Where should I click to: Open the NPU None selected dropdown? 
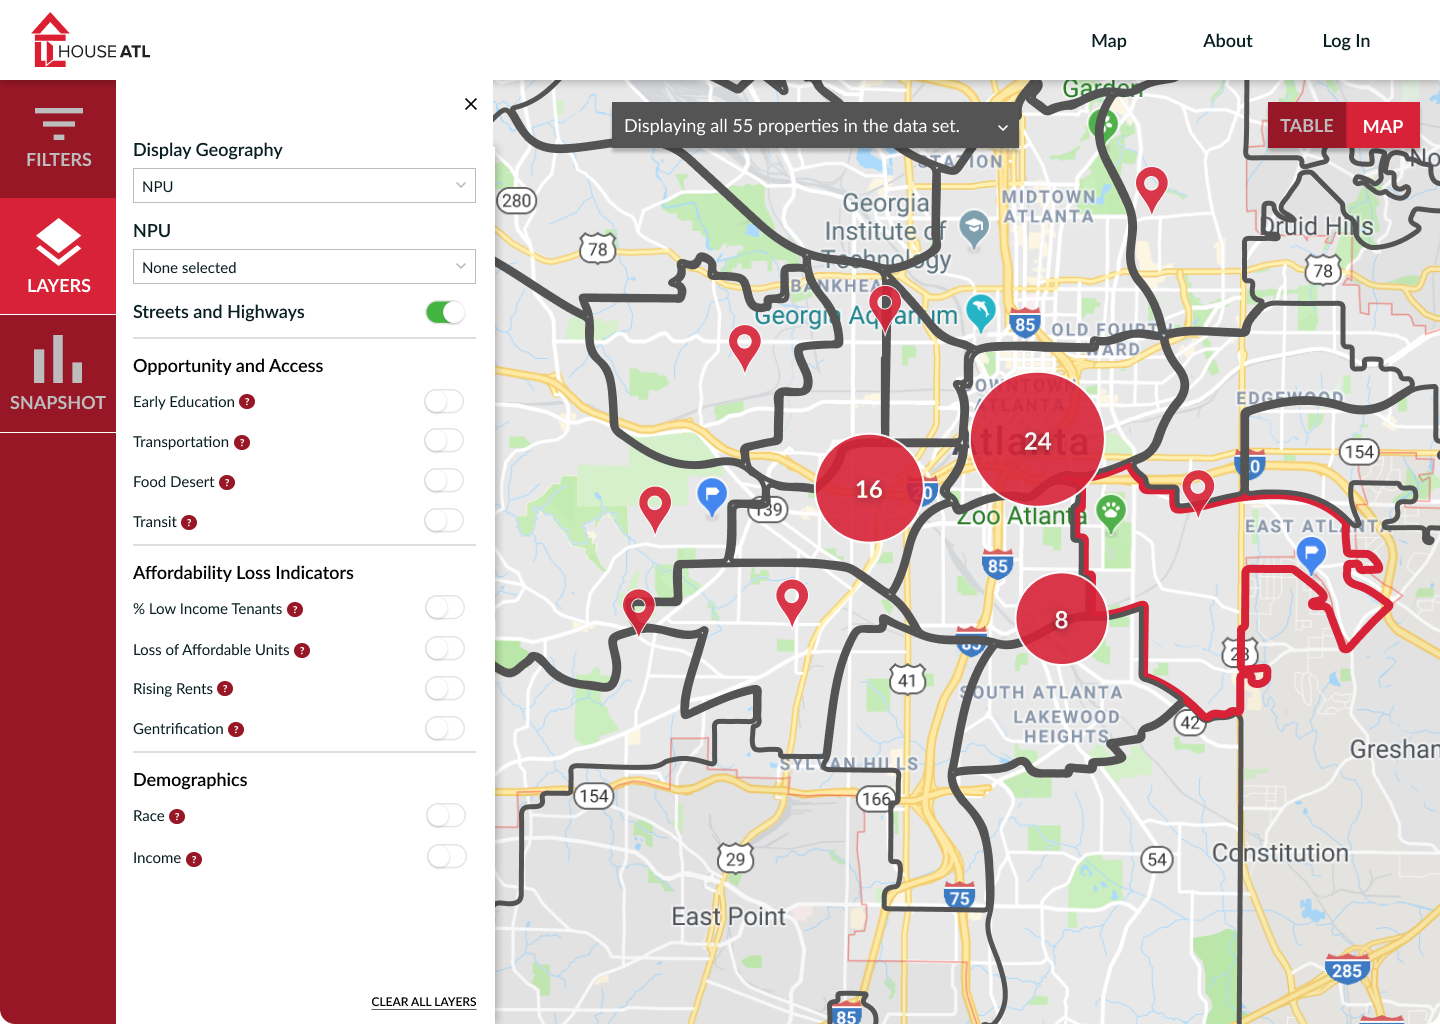click(304, 267)
